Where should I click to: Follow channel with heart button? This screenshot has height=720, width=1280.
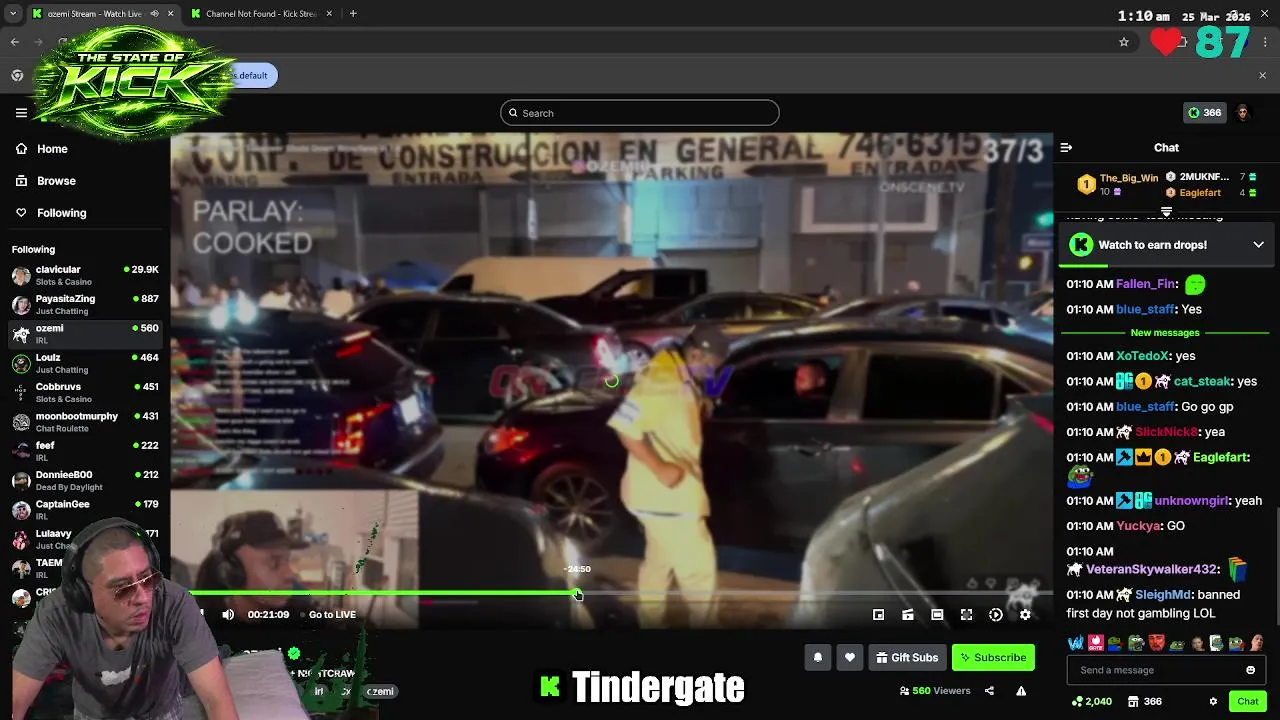click(849, 657)
